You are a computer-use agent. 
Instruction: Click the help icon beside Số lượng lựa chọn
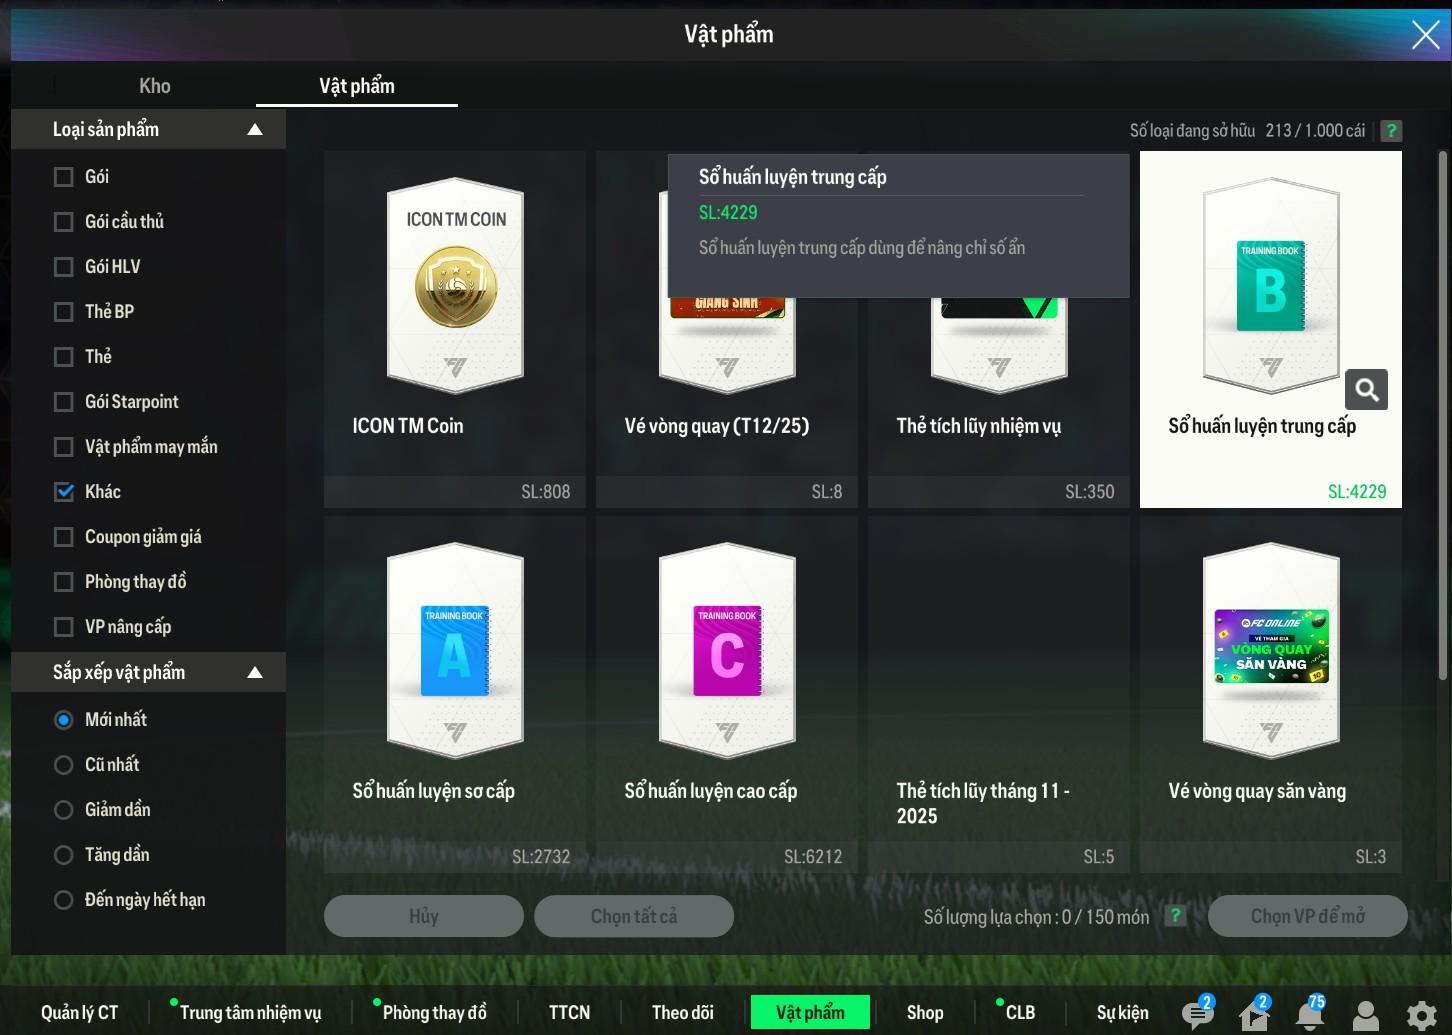(1175, 916)
